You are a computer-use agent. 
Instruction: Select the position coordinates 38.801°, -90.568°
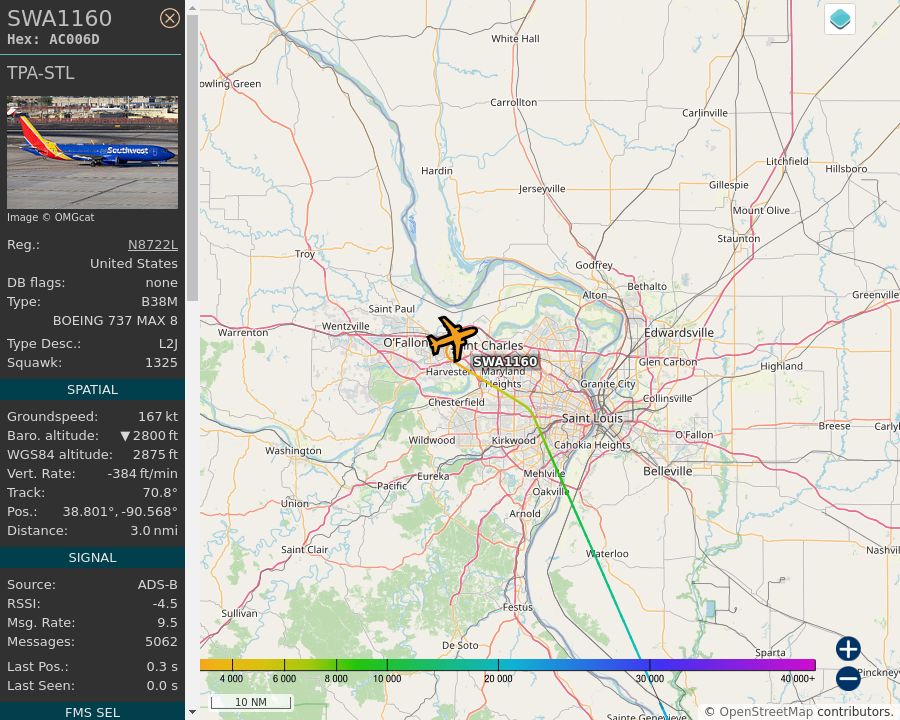click(120, 511)
